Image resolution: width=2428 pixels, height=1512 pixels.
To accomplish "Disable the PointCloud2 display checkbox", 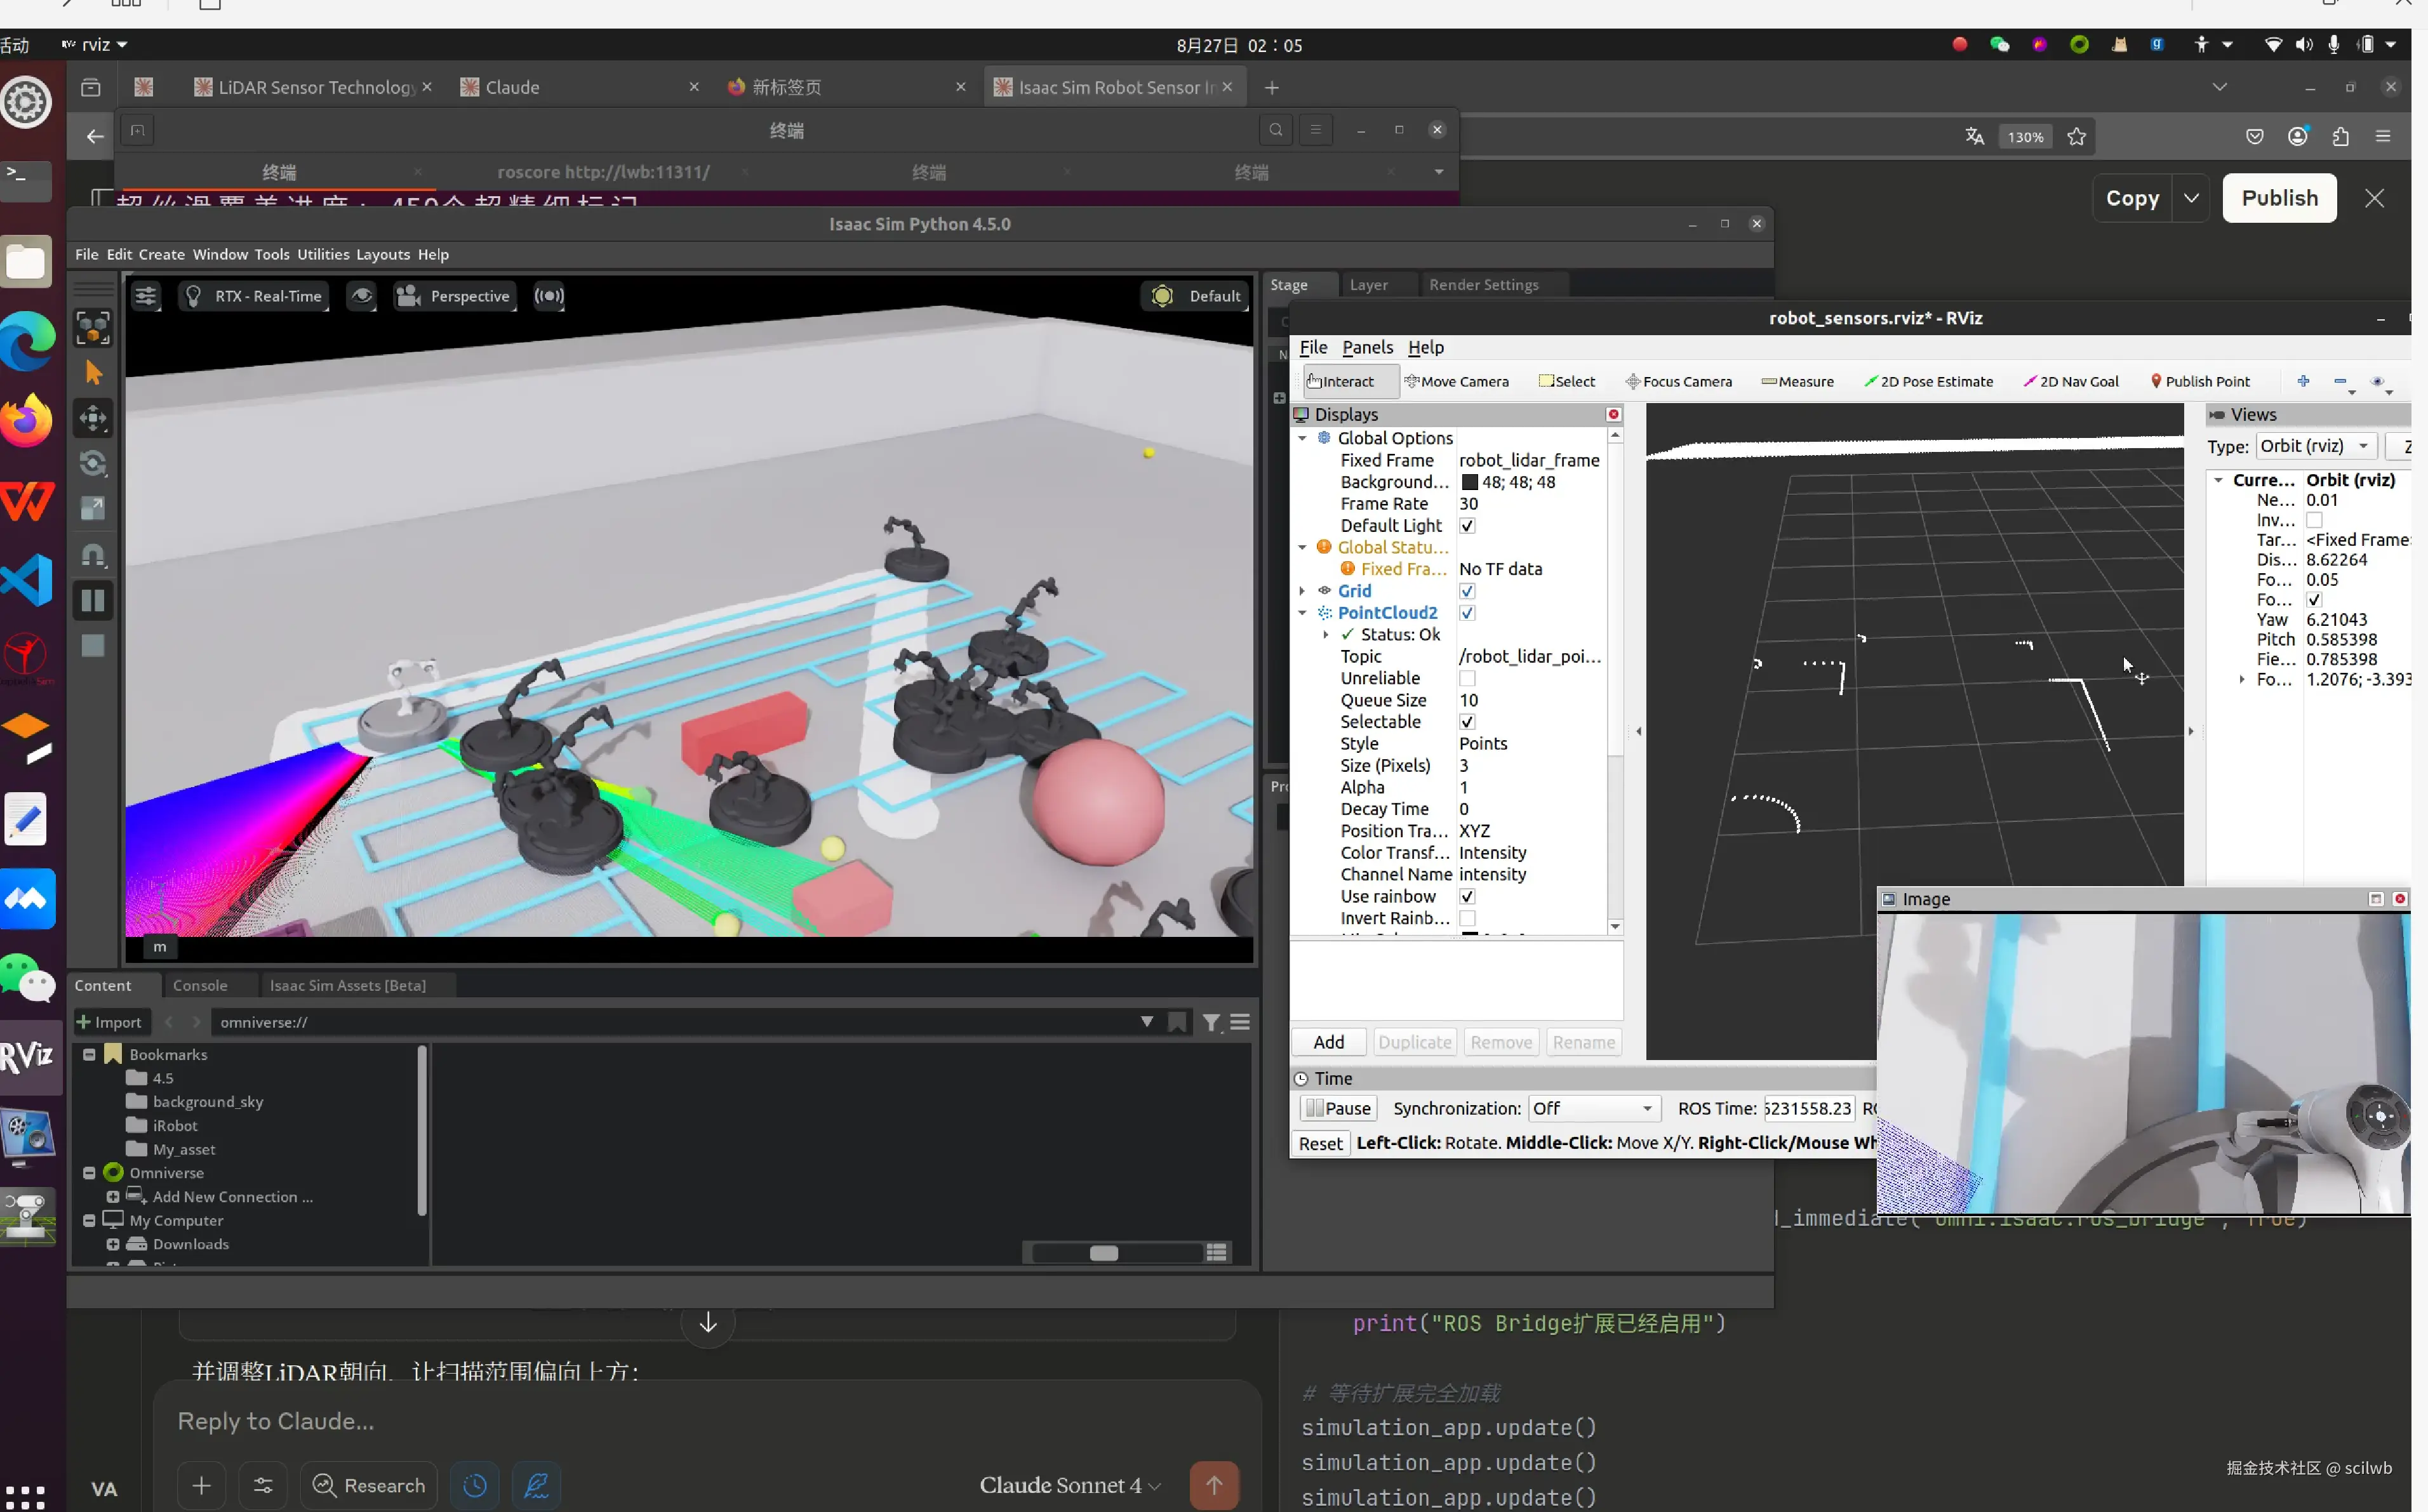I will 1467,613.
